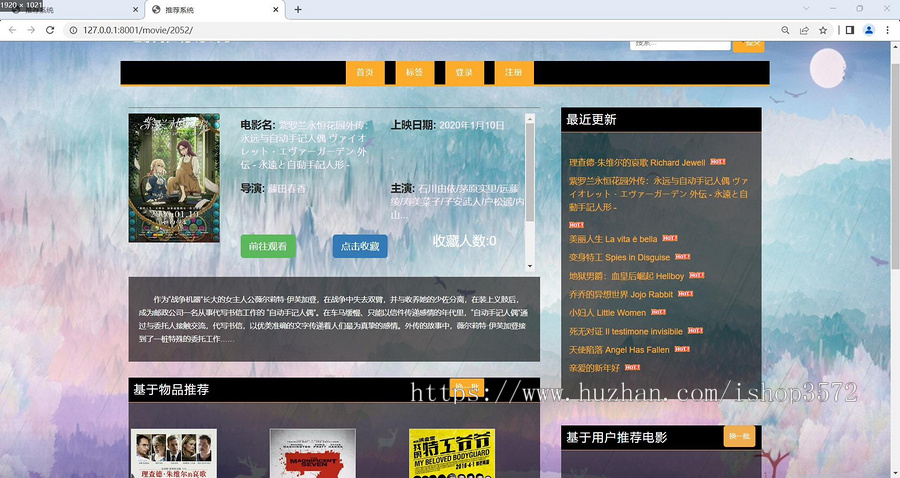Open the 理查德·朱维尔的哀歌 recommended poster

[x=174, y=453]
